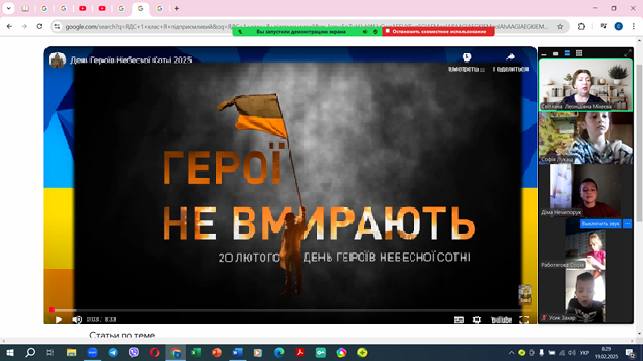Enter fullscreen mode in video player
Image resolution: width=643 pixels, height=361 pixels.
point(524,320)
